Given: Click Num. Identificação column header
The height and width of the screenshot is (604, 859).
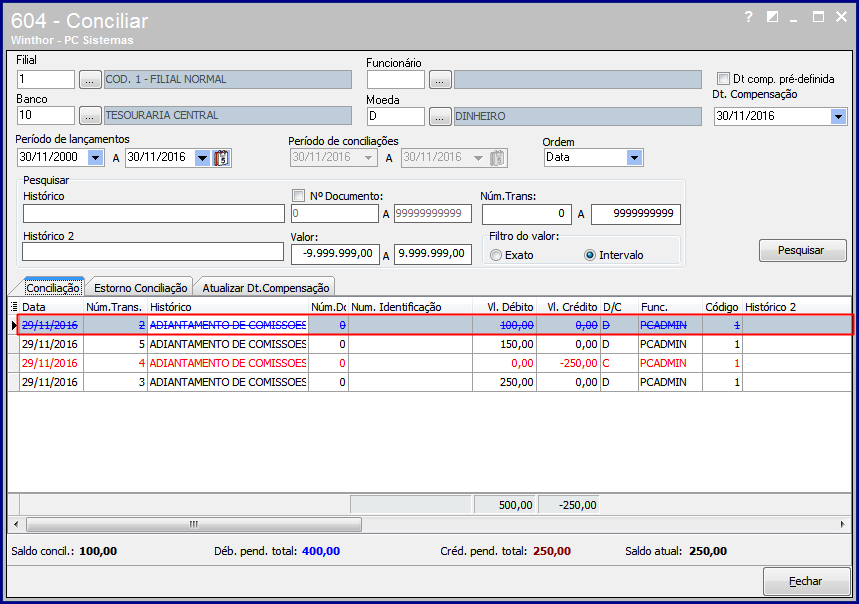Looking at the screenshot, I should click(x=410, y=307).
